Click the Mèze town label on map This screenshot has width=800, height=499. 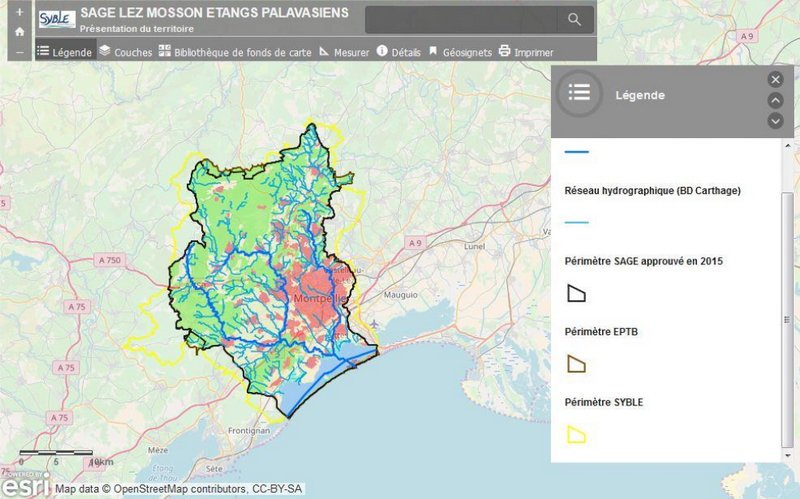point(158,450)
